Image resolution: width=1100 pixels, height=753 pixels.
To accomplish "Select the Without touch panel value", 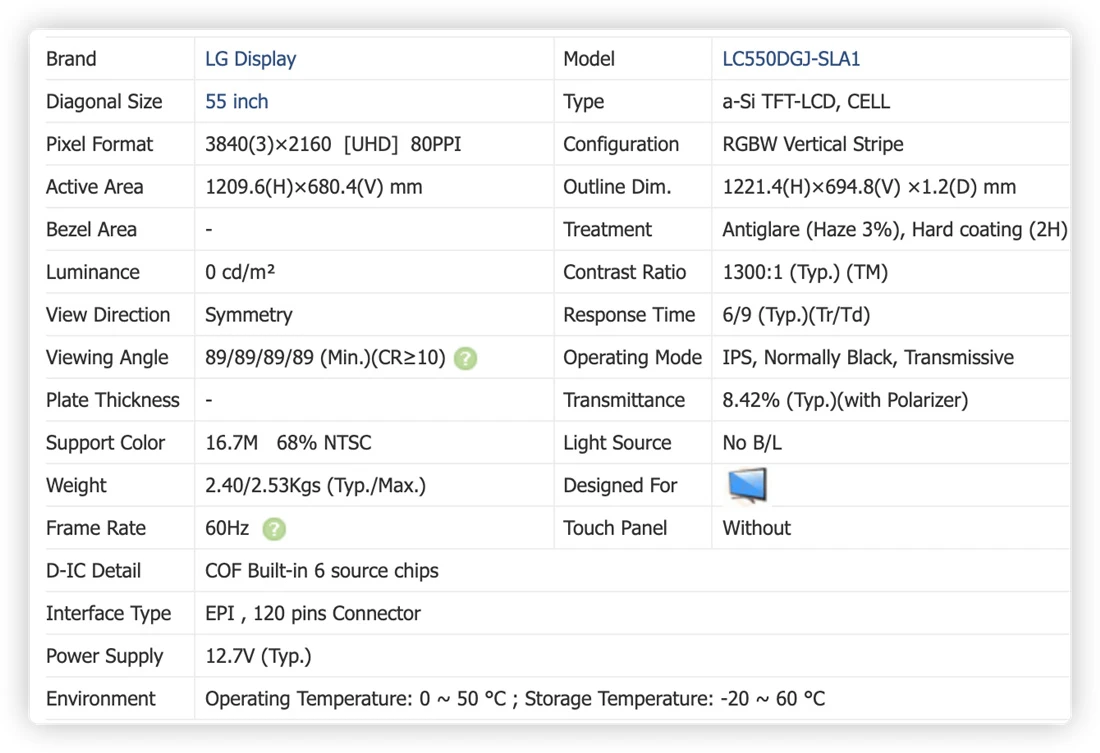I will [756, 528].
